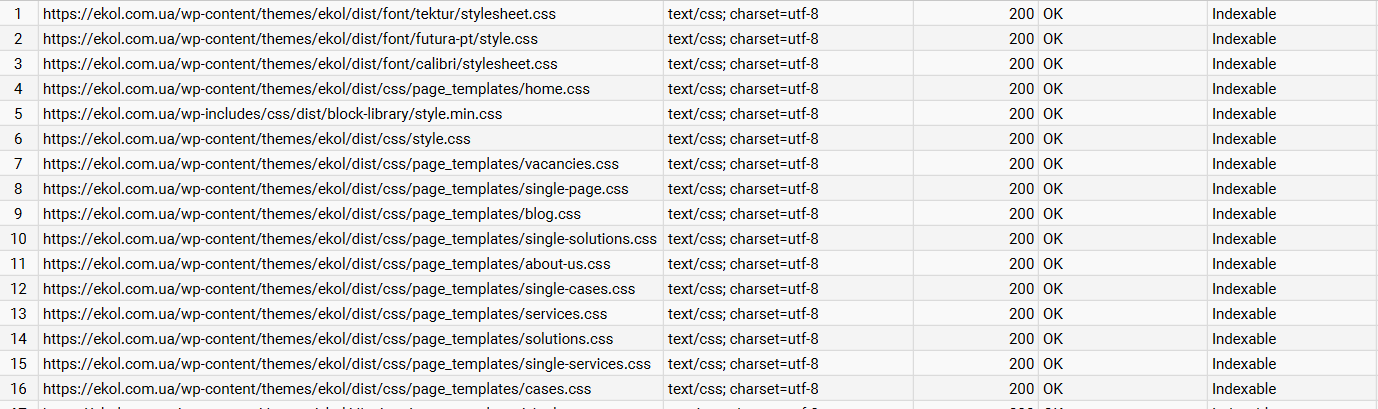Click row number 16 header

click(x=18, y=389)
